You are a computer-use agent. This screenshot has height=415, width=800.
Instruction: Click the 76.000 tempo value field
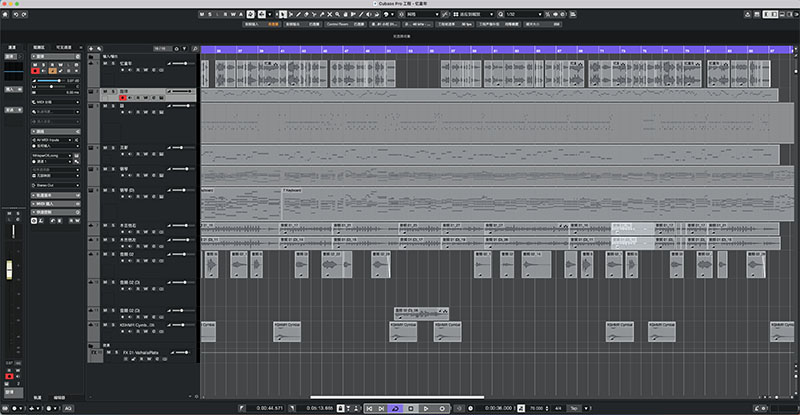536,408
